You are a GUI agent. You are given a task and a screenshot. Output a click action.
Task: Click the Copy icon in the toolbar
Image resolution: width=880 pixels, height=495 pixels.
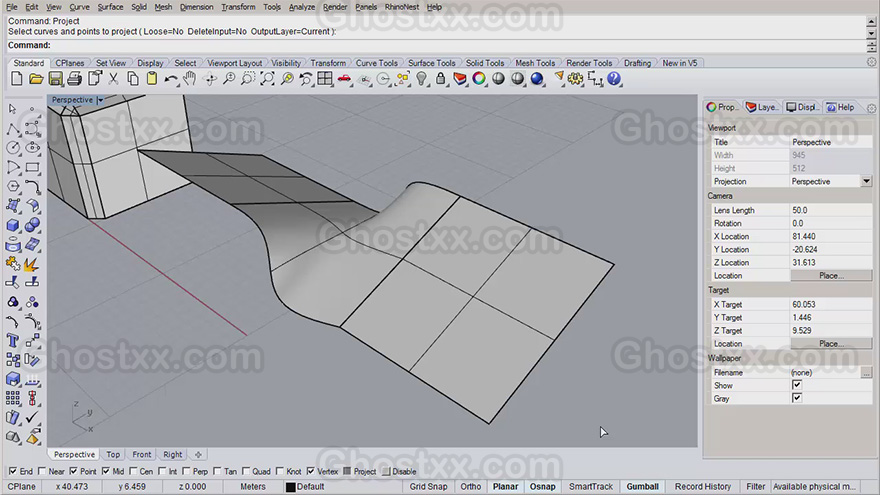click(132, 79)
